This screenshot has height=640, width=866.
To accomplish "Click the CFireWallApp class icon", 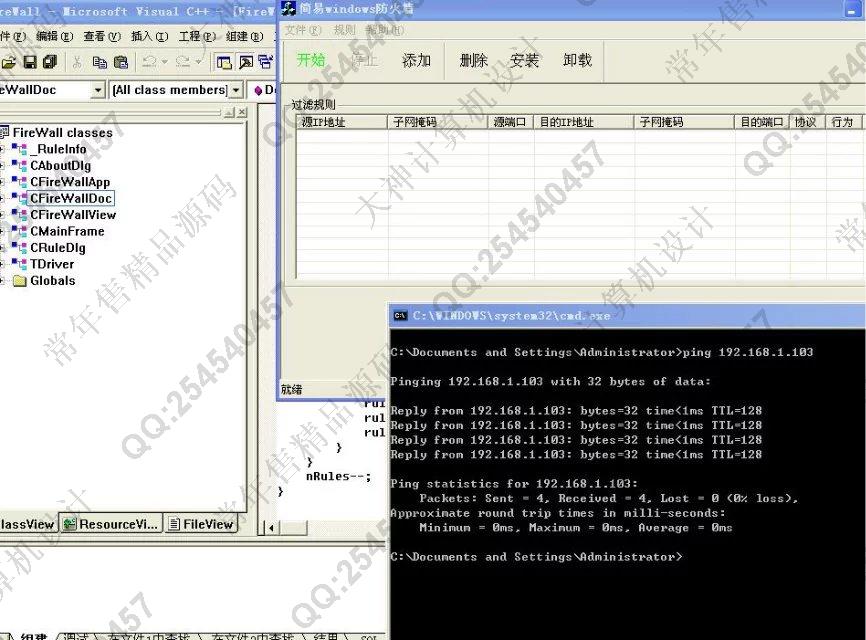I will coord(19,181).
